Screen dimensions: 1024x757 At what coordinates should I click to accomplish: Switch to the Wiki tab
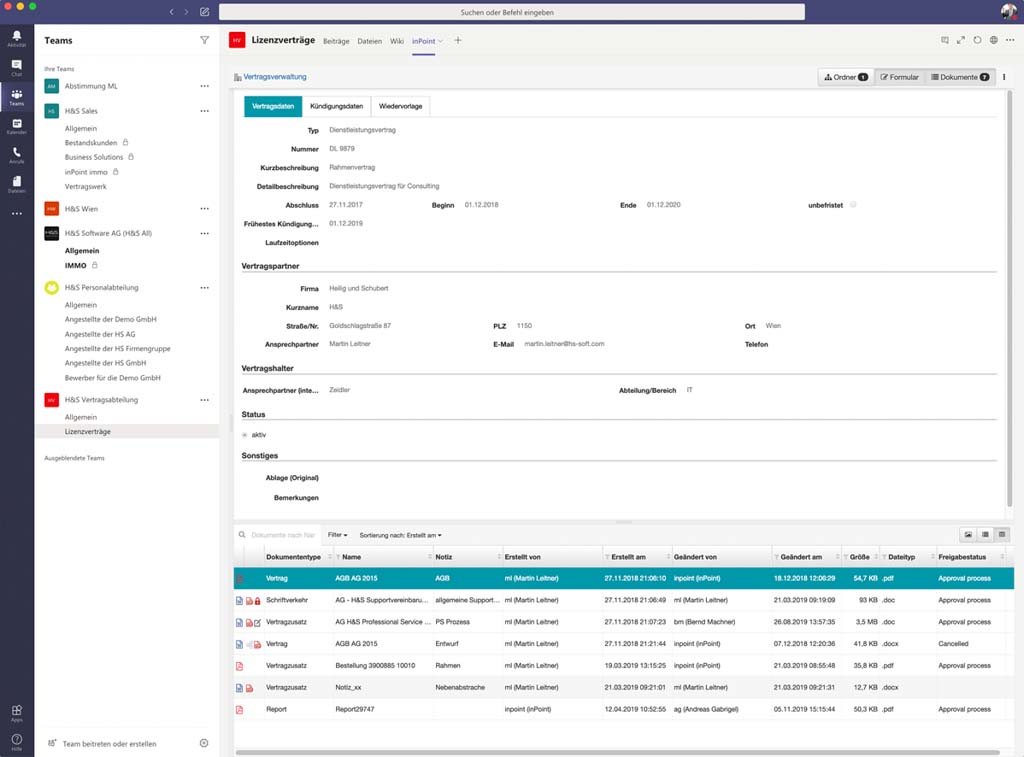pos(397,41)
